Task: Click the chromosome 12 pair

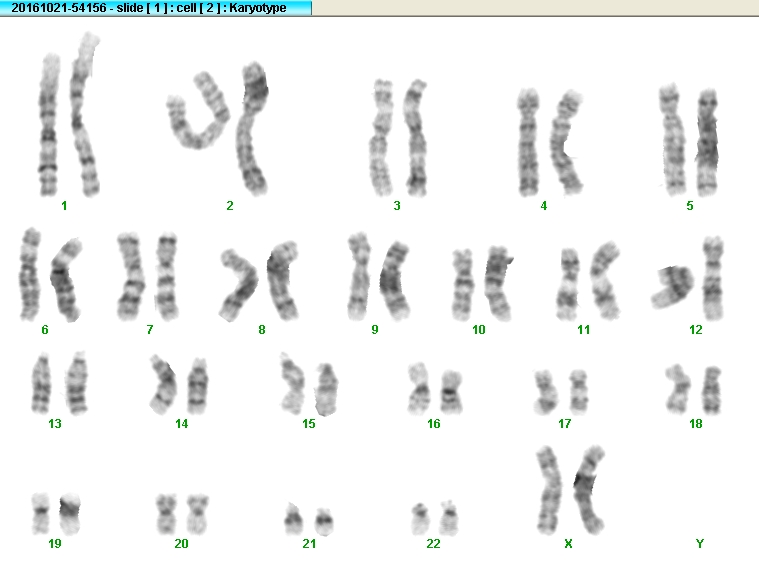Action: point(688,279)
